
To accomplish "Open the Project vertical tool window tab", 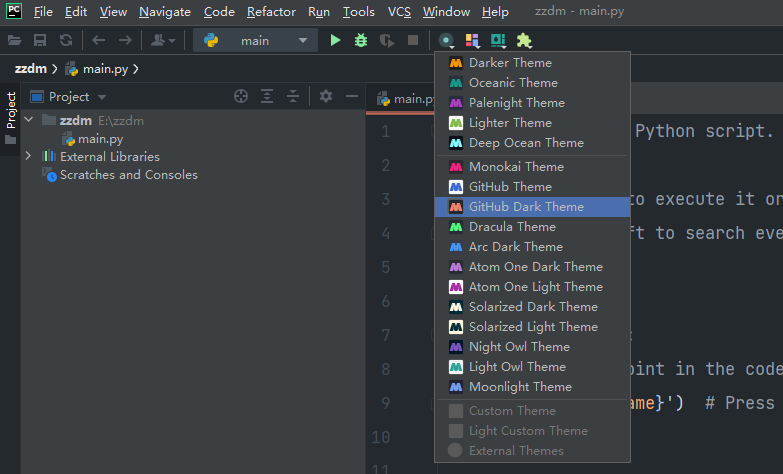I will point(10,111).
